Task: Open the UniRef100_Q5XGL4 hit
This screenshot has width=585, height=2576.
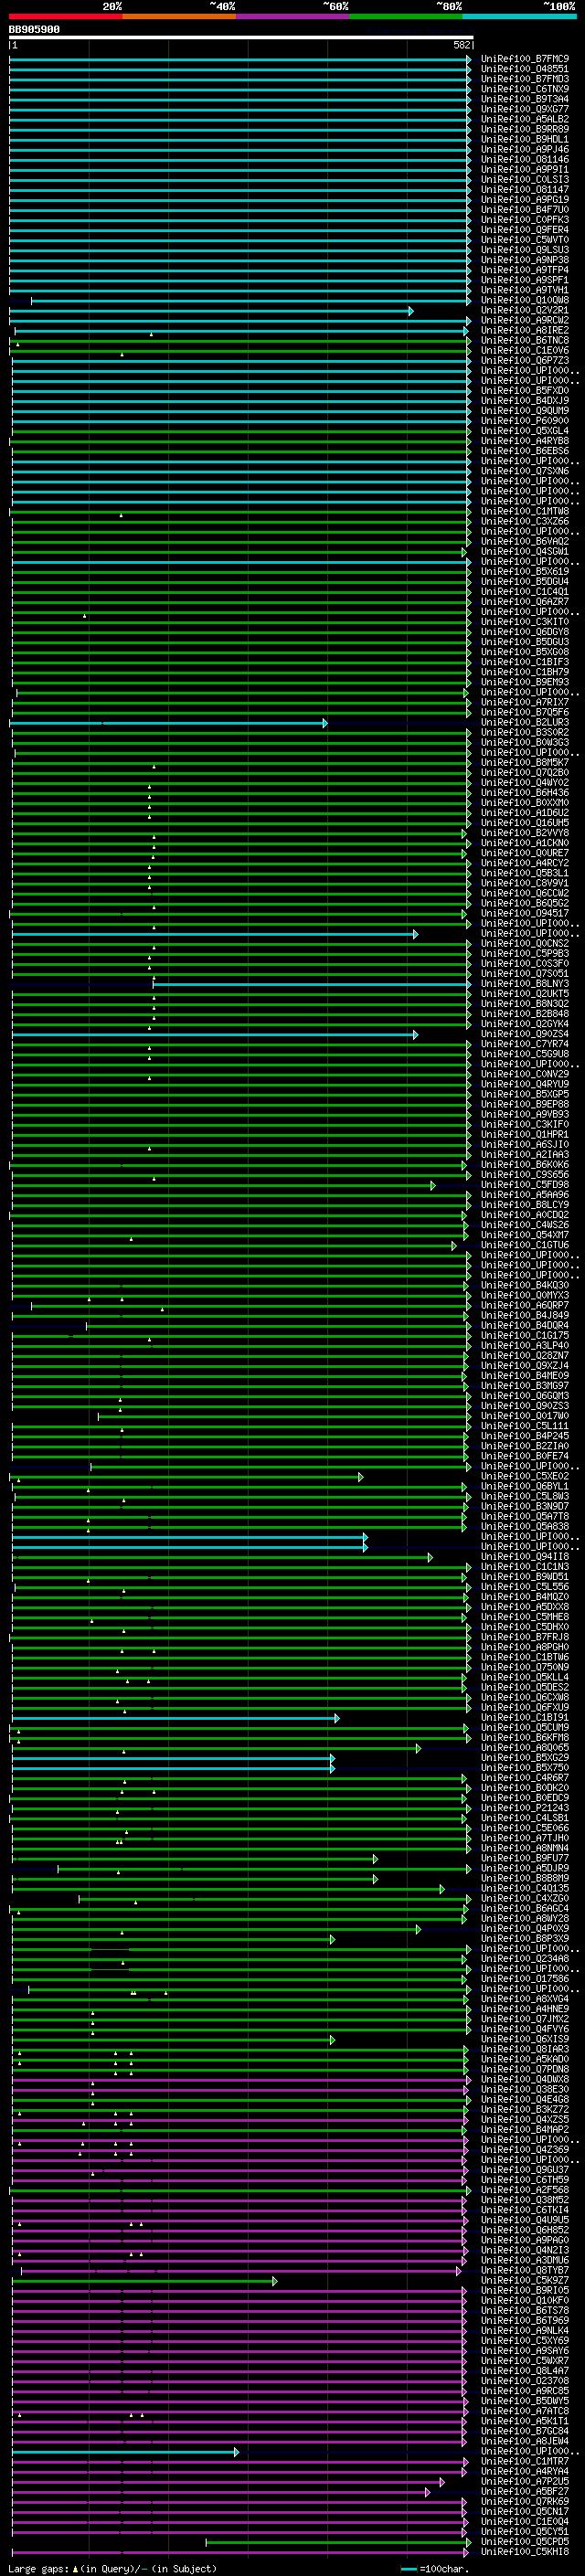Action: [524, 431]
